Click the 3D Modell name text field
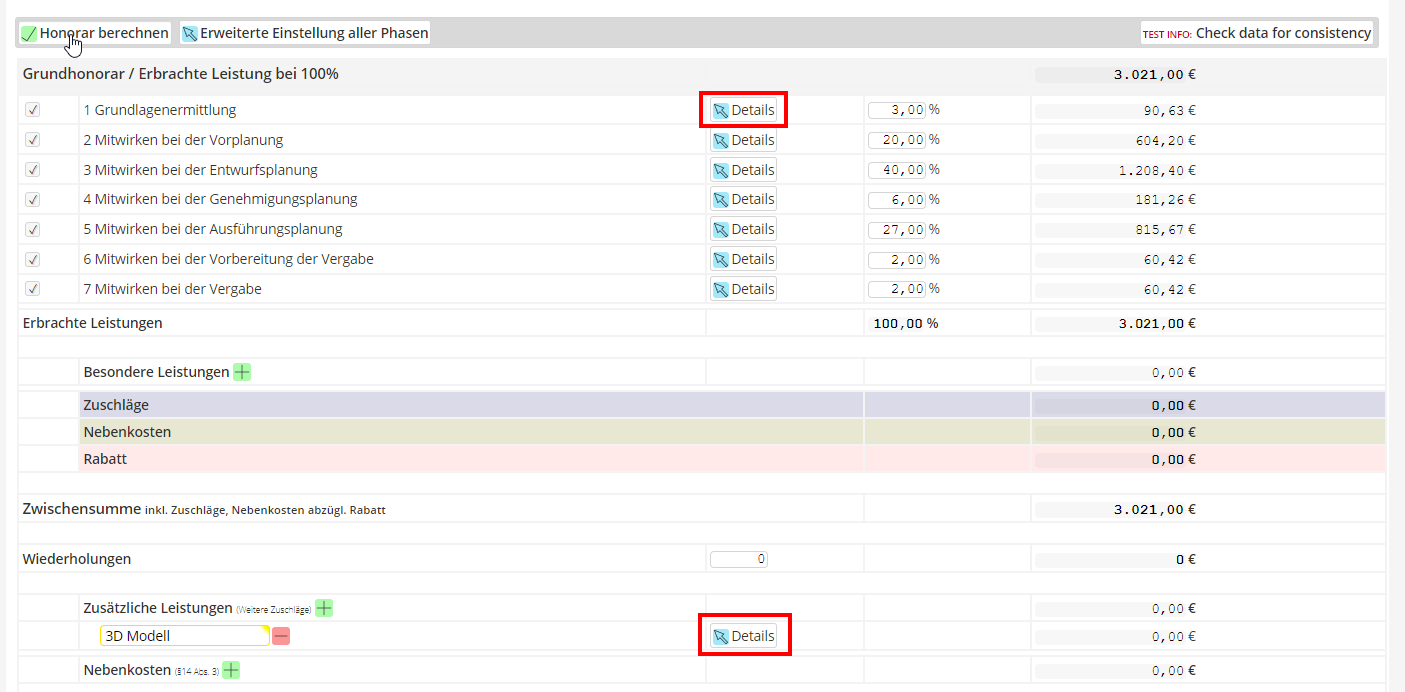This screenshot has height=692, width=1405. click(x=184, y=636)
